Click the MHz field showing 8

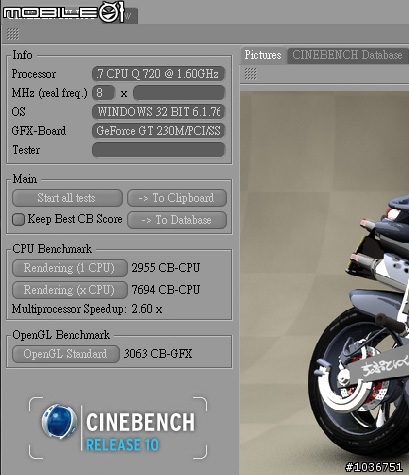click(x=103, y=92)
